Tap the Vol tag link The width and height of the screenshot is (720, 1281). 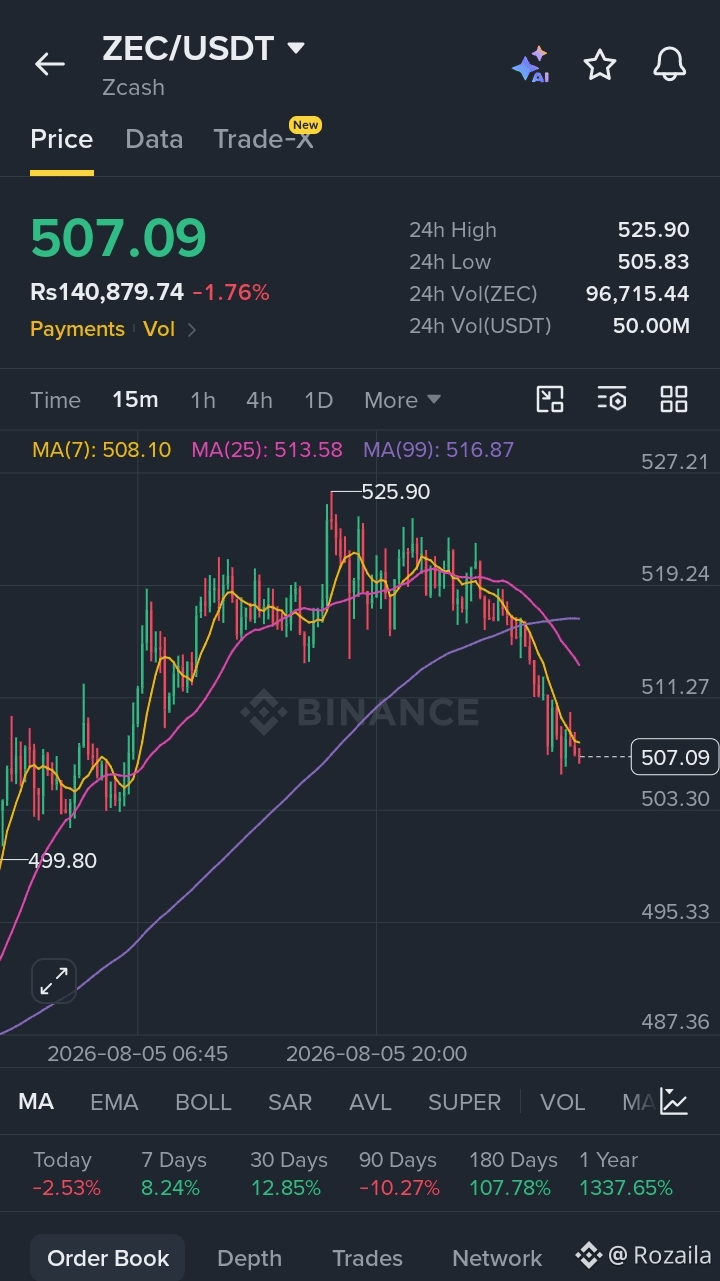[x=159, y=329]
